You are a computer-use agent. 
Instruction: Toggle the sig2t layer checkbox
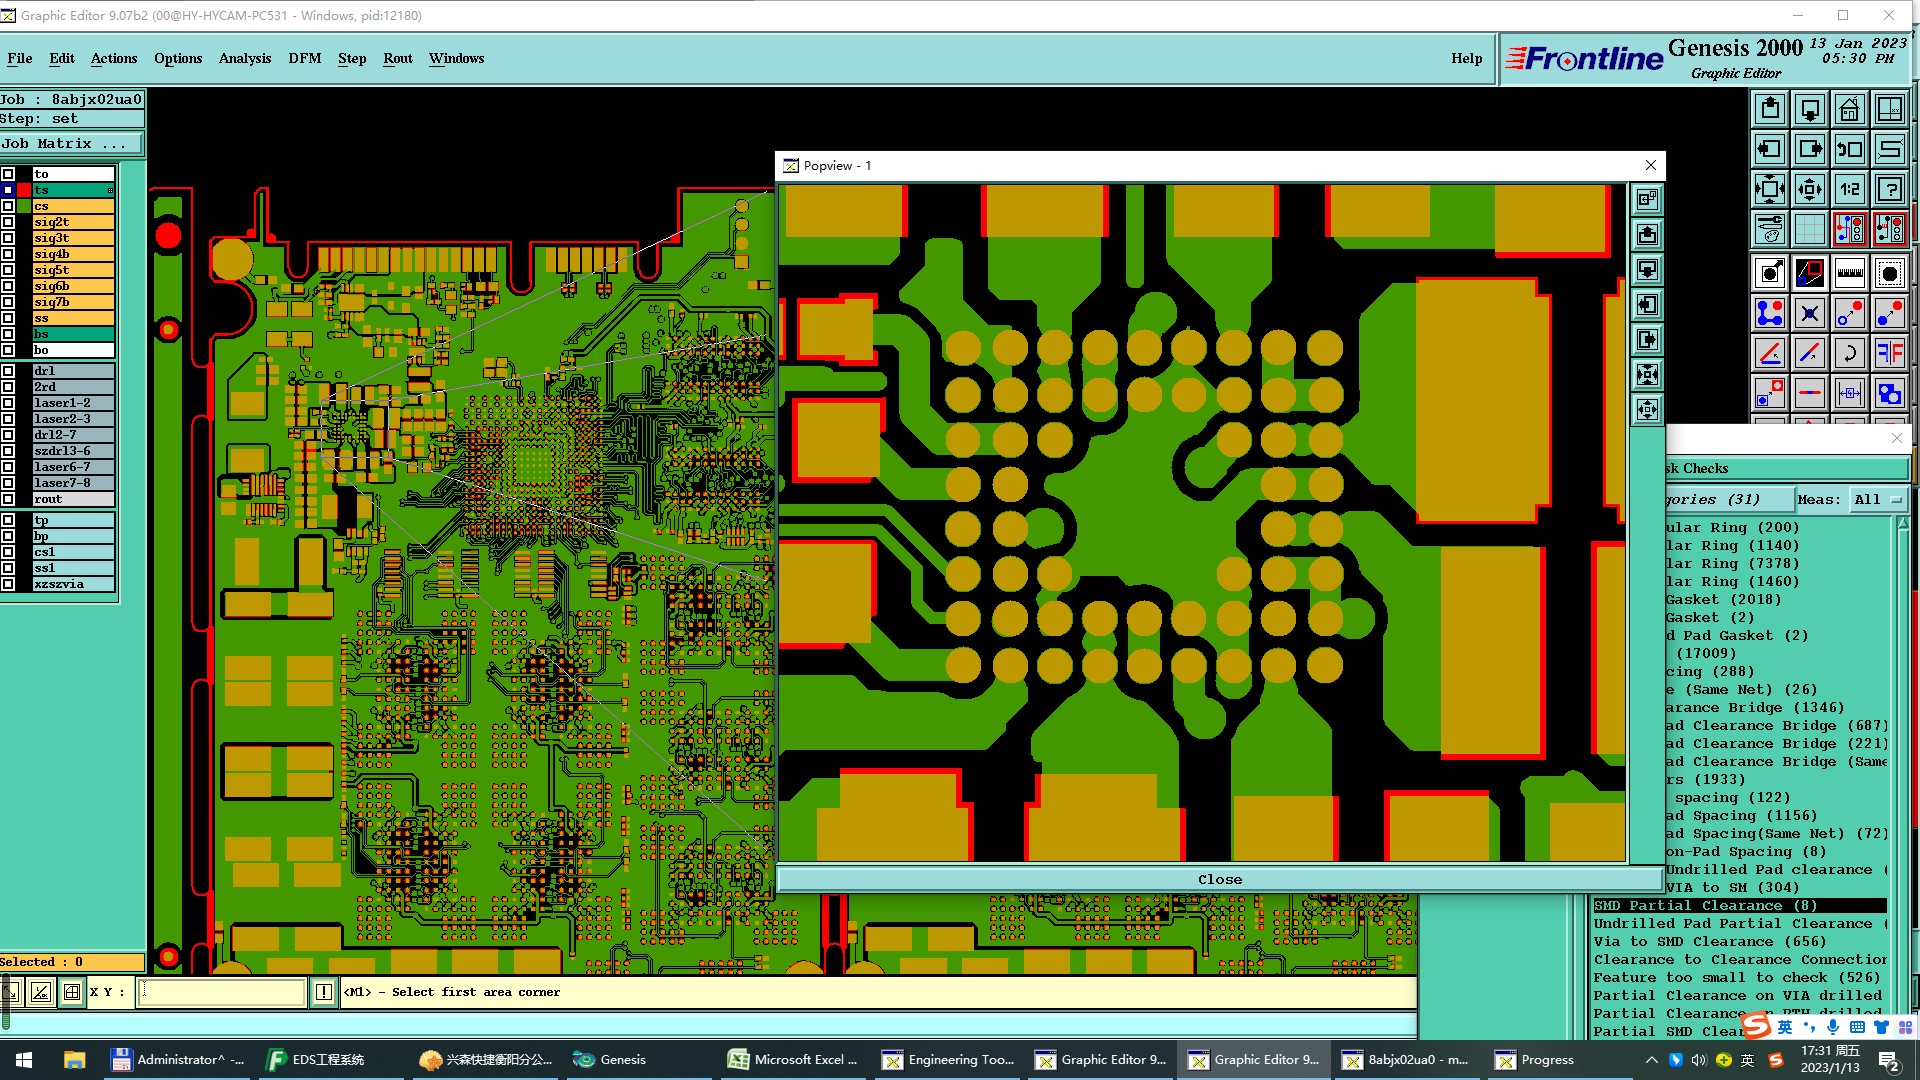point(8,222)
